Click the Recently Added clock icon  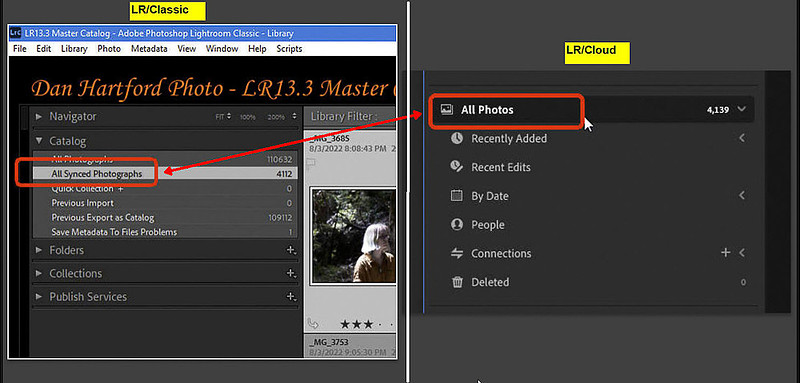coord(457,138)
